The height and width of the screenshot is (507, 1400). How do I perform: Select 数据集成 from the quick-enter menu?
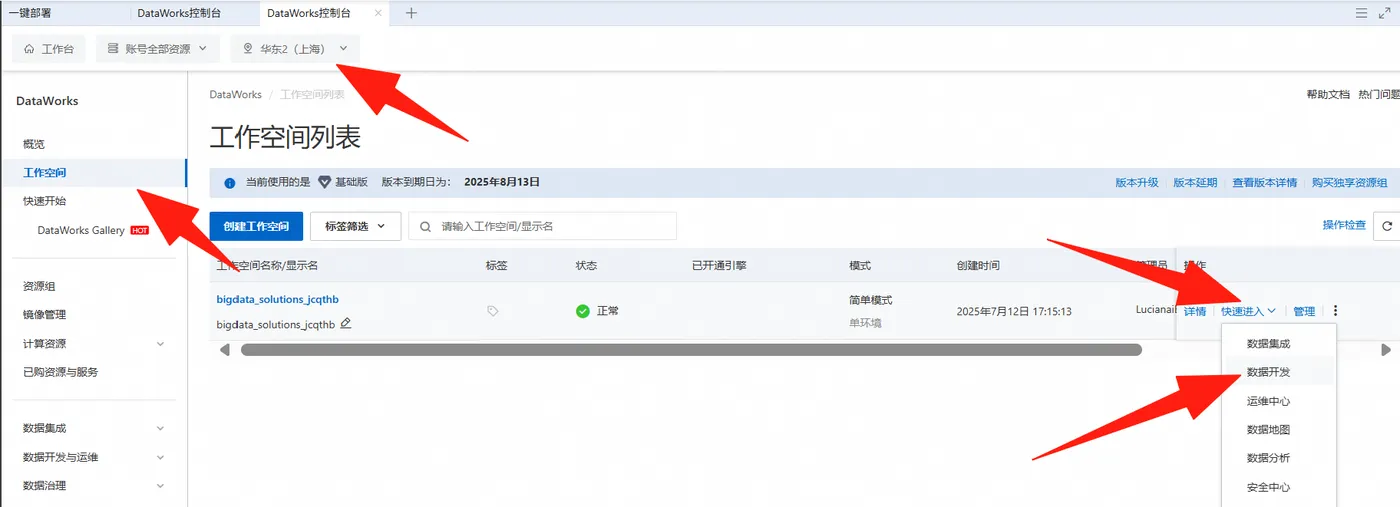click(x=1268, y=343)
